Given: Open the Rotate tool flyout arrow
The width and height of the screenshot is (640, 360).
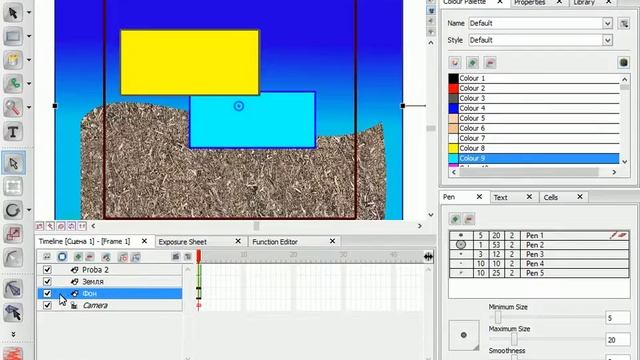Looking at the screenshot, I should pyautogui.click(x=29, y=210).
